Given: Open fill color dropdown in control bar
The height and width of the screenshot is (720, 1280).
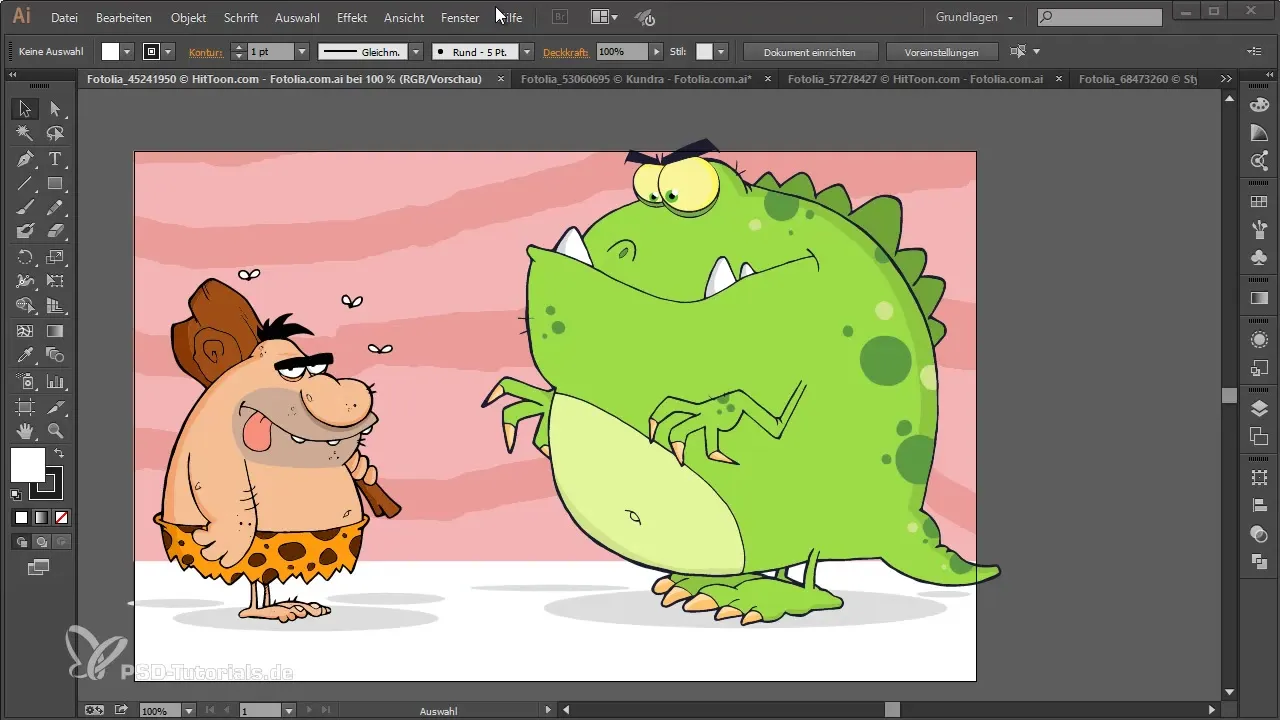Looking at the screenshot, I should coord(127,51).
